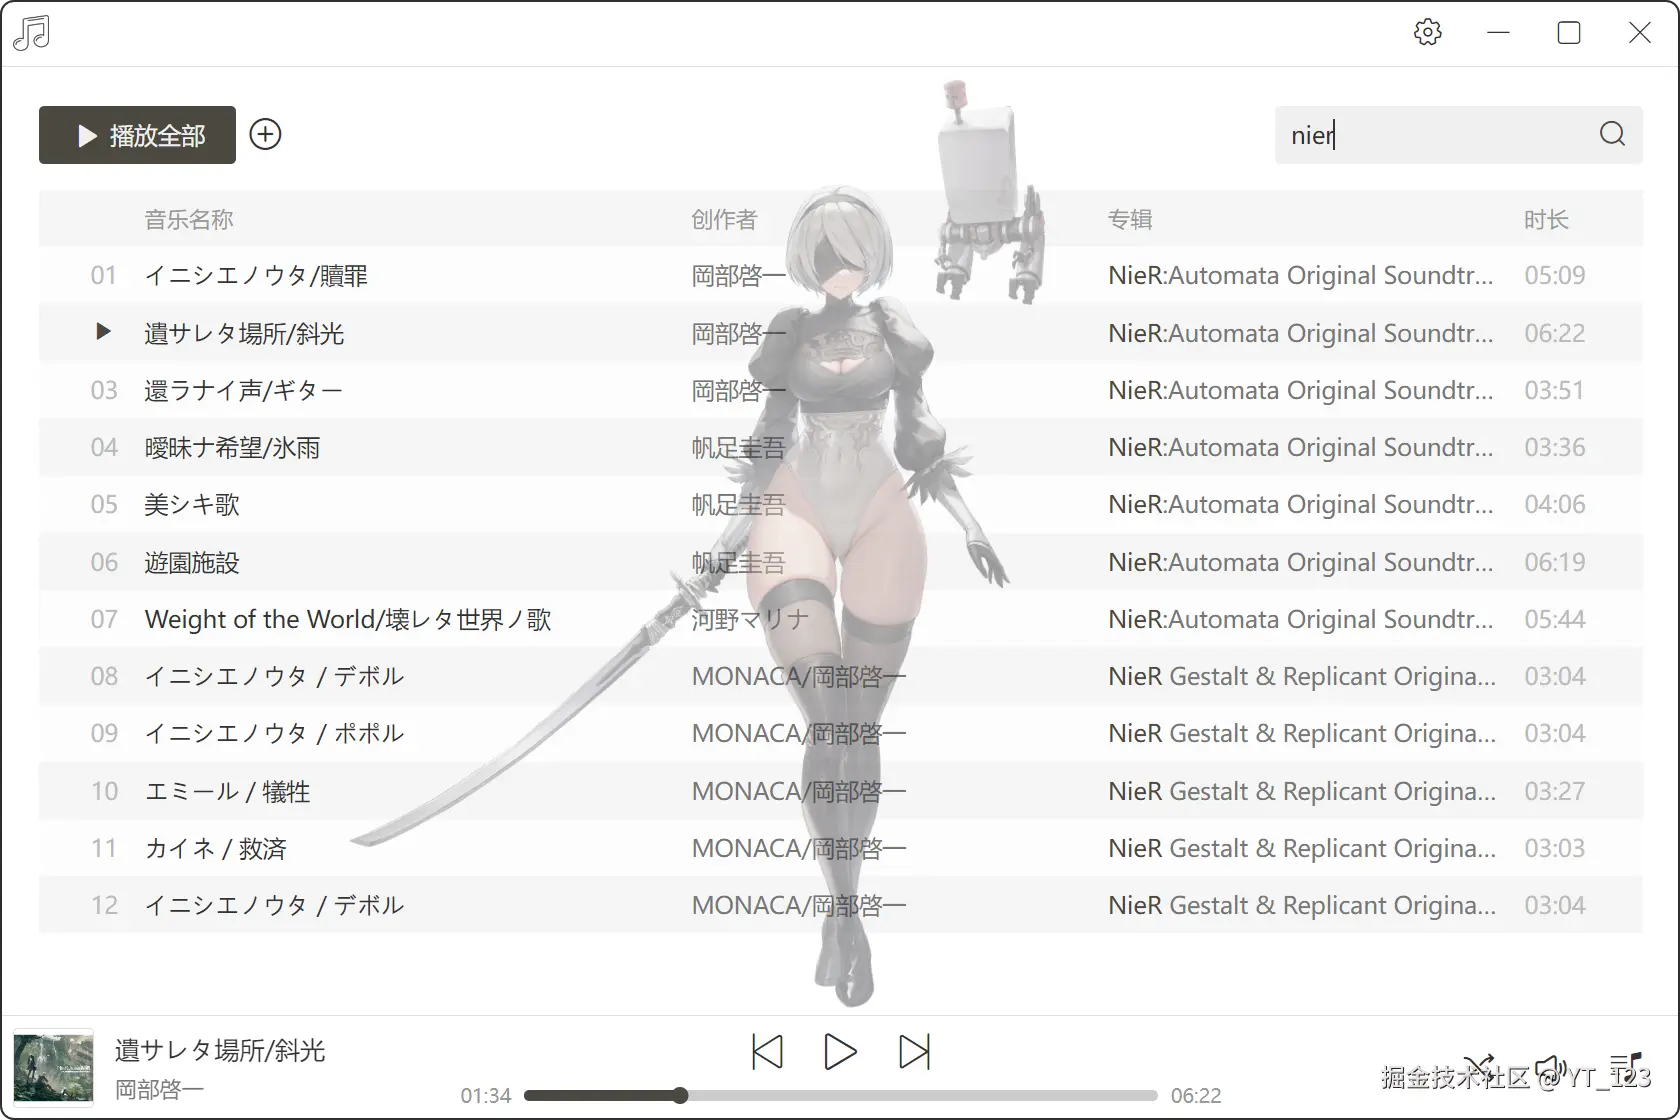Screen dimensions: 1680x1120
Task: Select track 10 エミール / 犠牲
Action: point(840,791)
